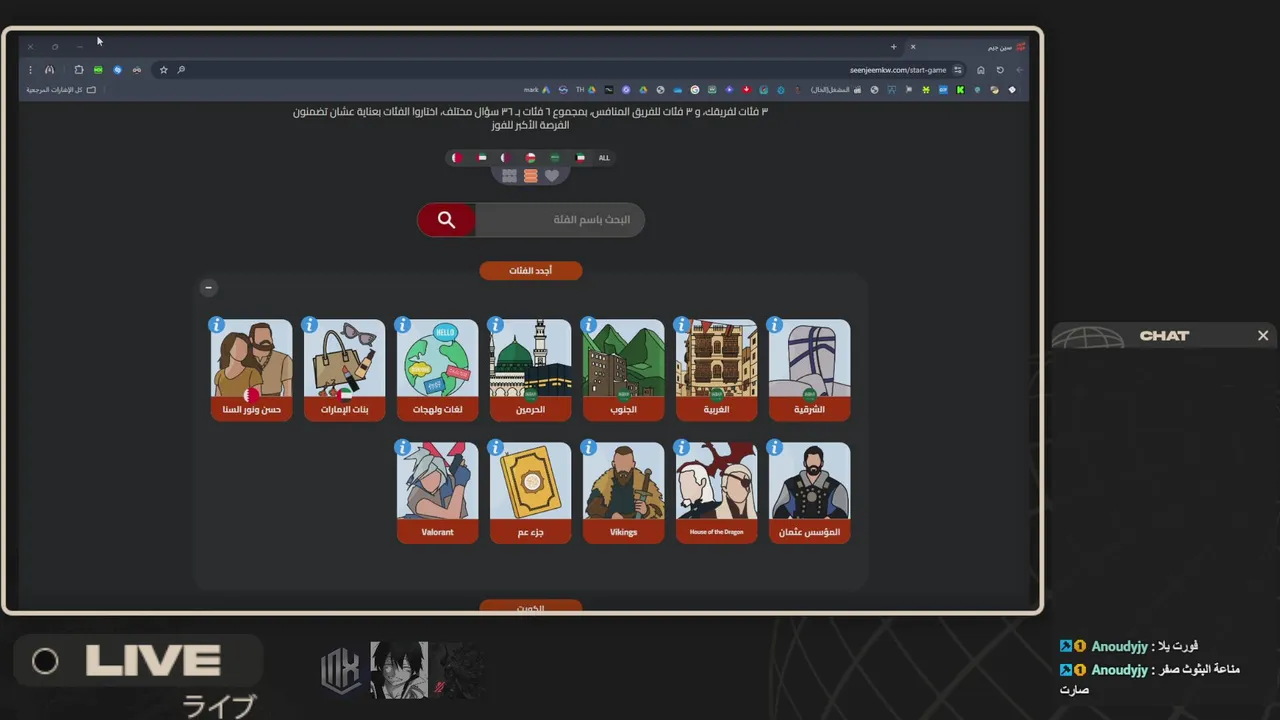Open info for الجنوب card
The width and height of the screenshot is (1280, 720).
(x=588, y=325)
